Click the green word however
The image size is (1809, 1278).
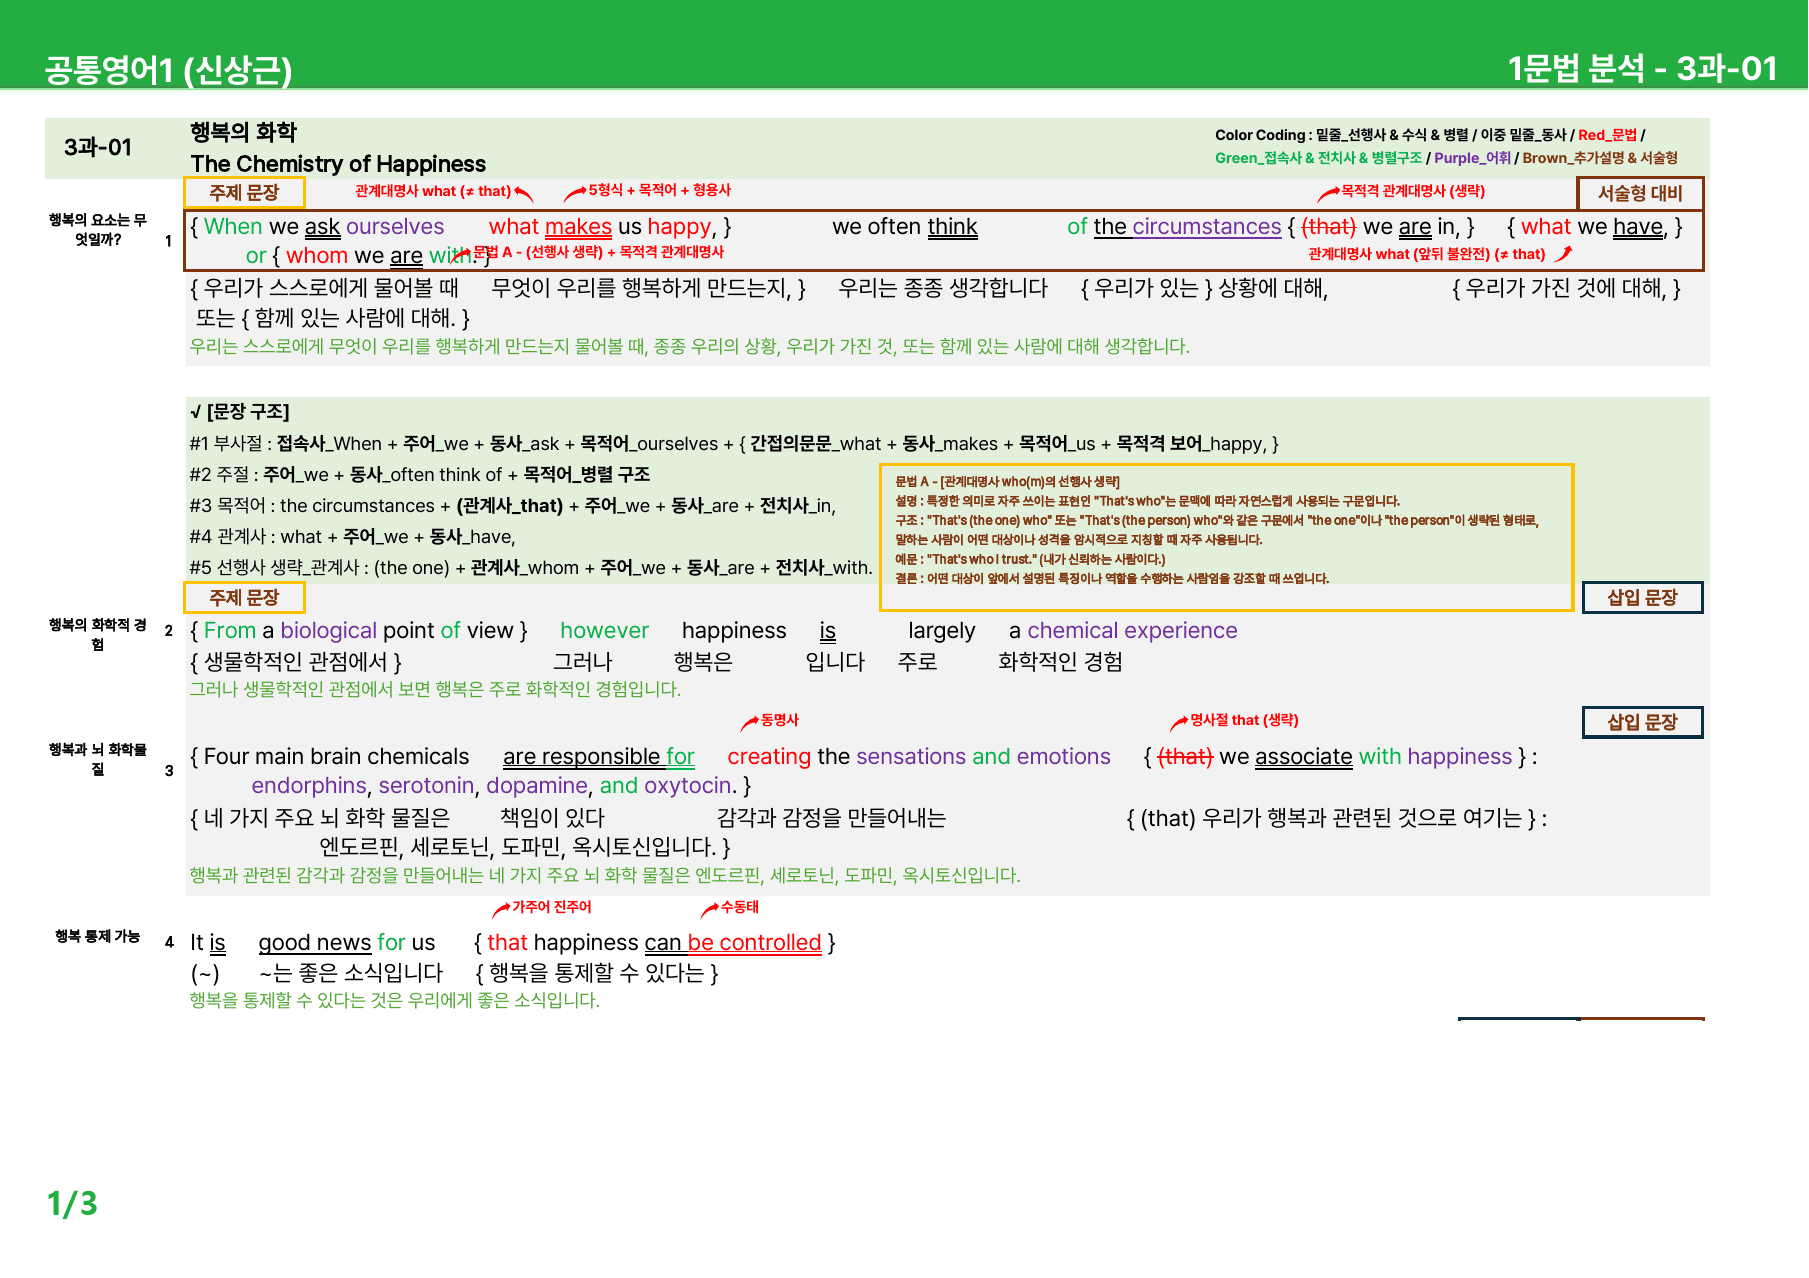[604, 631]
